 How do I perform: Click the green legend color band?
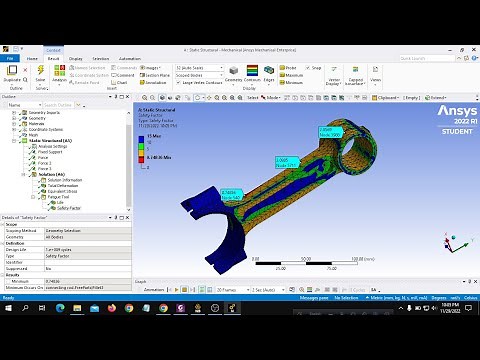[141, 146]
